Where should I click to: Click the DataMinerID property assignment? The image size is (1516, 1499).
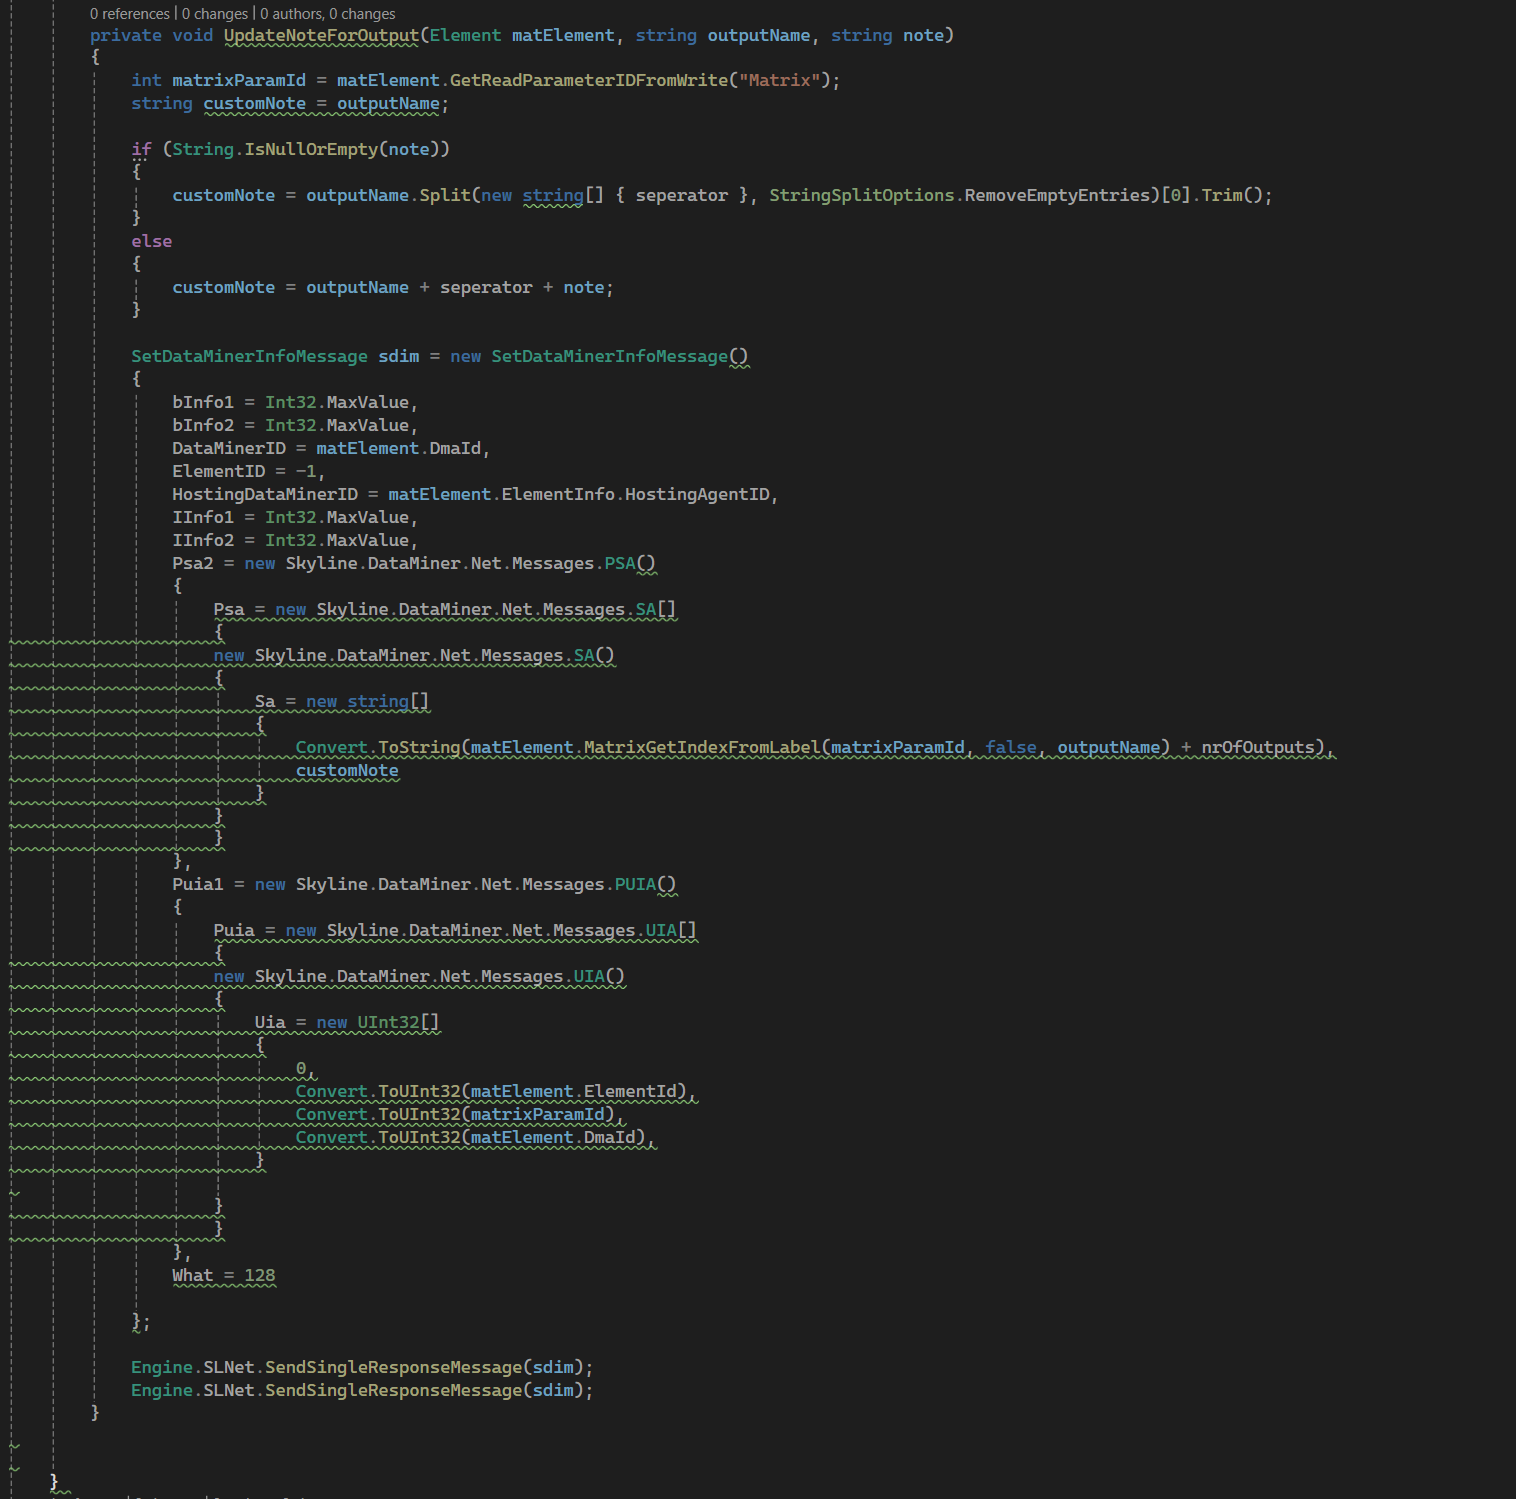[228, 449]
